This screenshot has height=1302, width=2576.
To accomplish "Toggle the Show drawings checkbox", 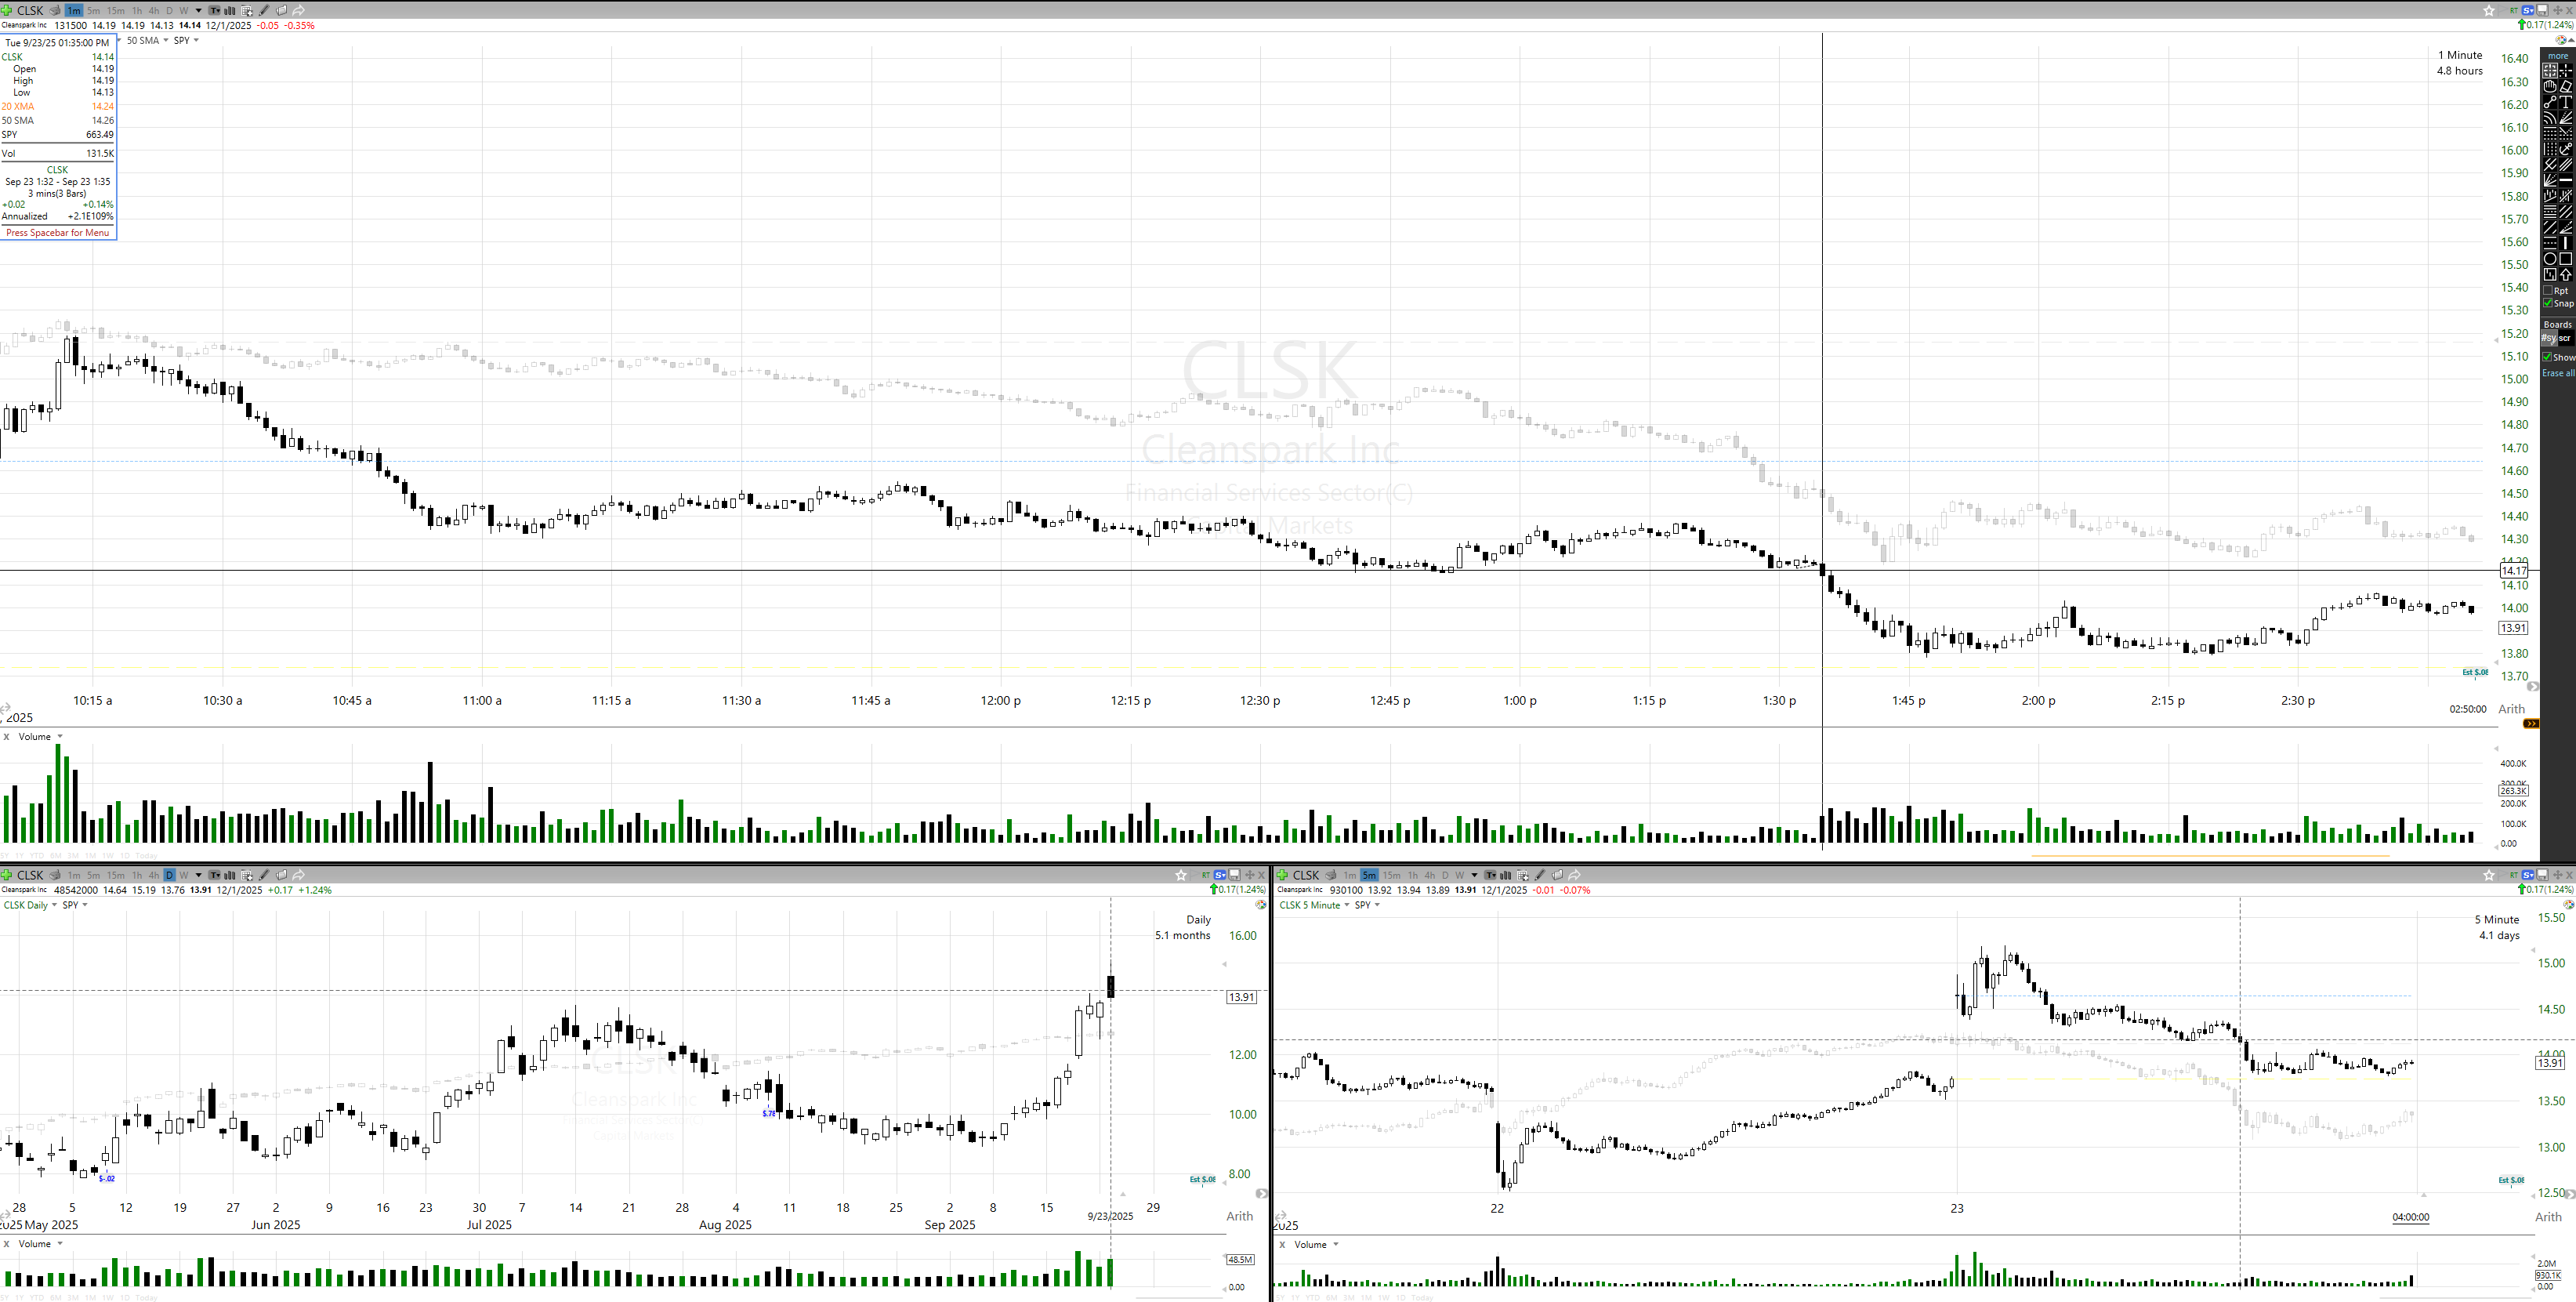I will 2548,357.
